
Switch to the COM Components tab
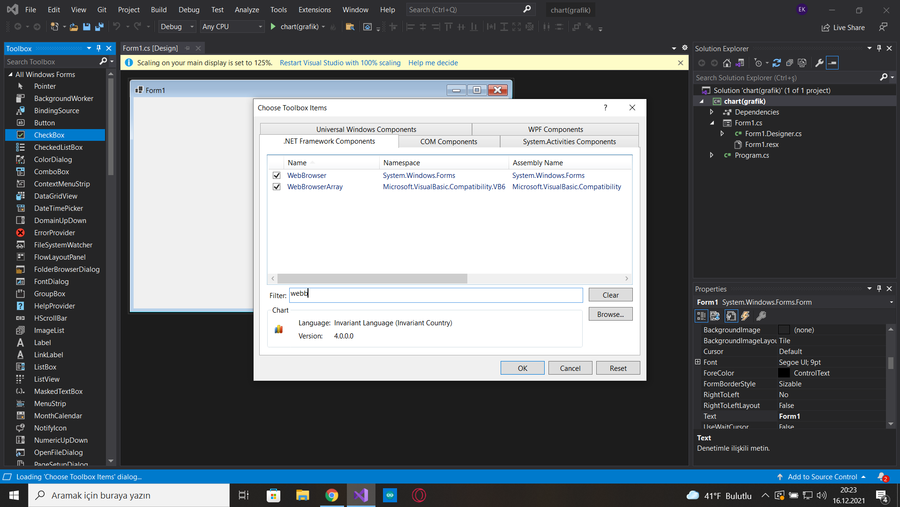point(448,141)
